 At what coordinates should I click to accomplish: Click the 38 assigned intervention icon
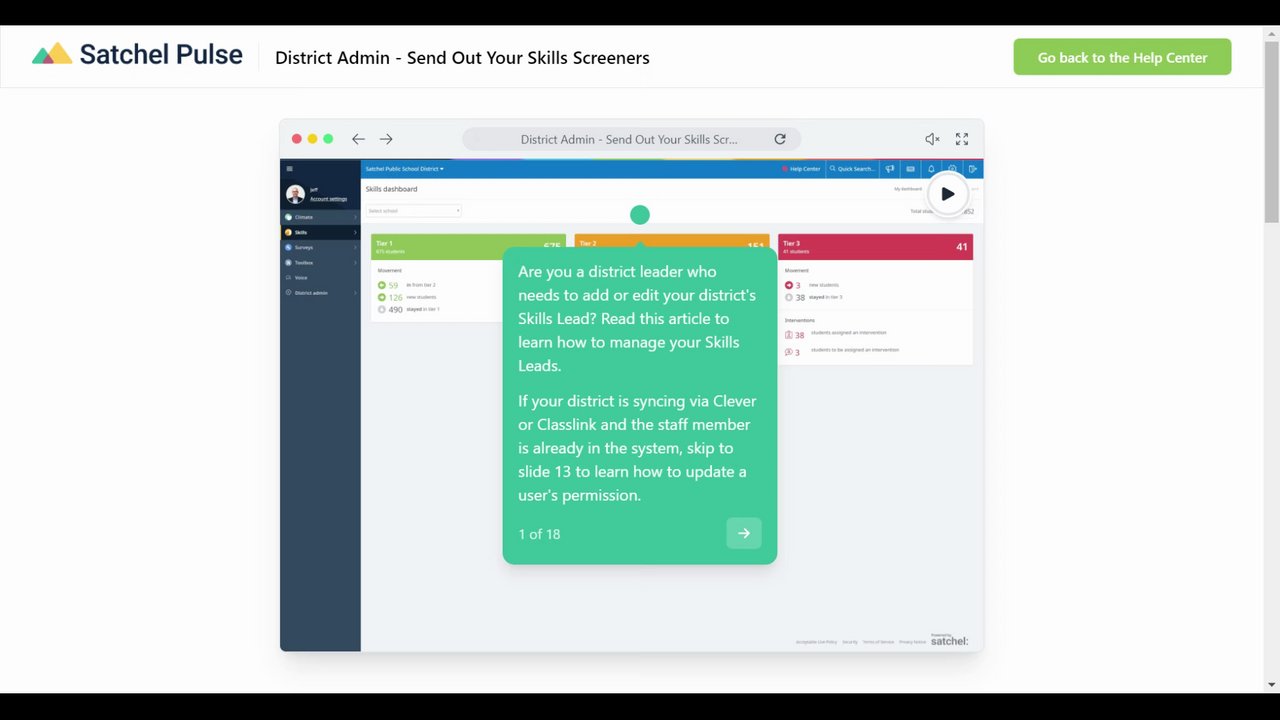click(x=789, y=335)
